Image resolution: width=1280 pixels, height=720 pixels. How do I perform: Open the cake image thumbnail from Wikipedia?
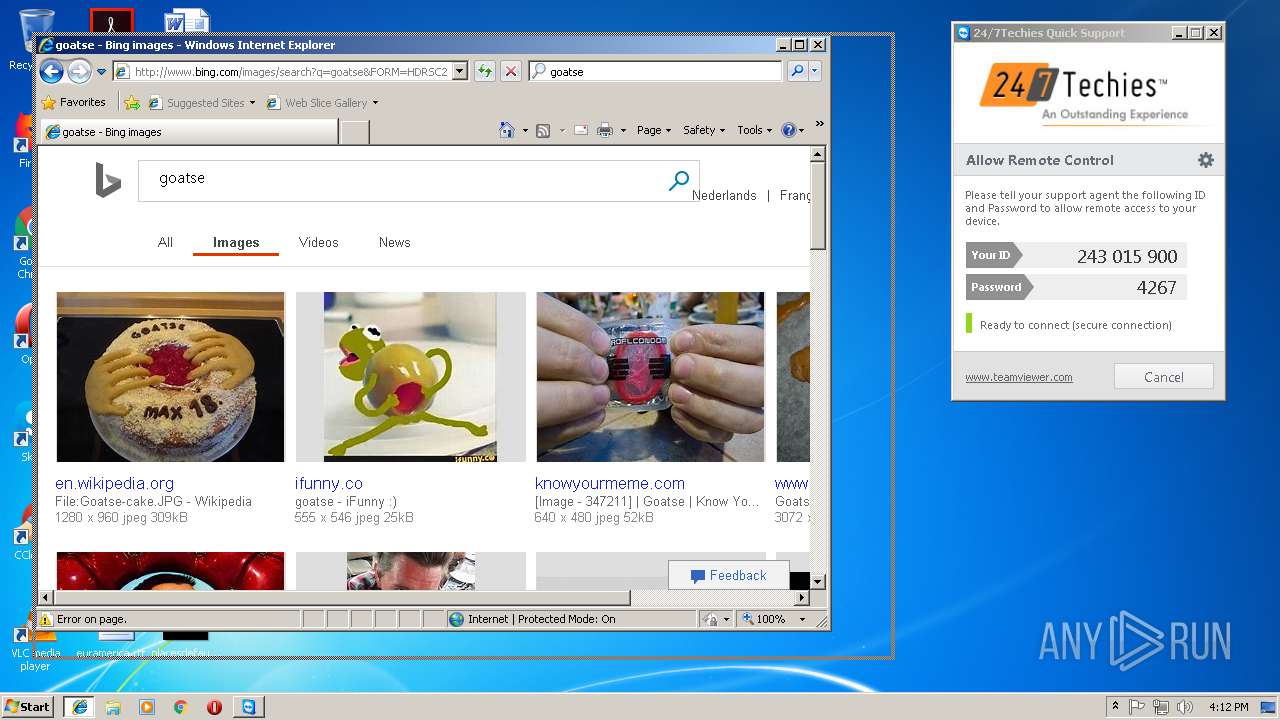pos(170,377)
